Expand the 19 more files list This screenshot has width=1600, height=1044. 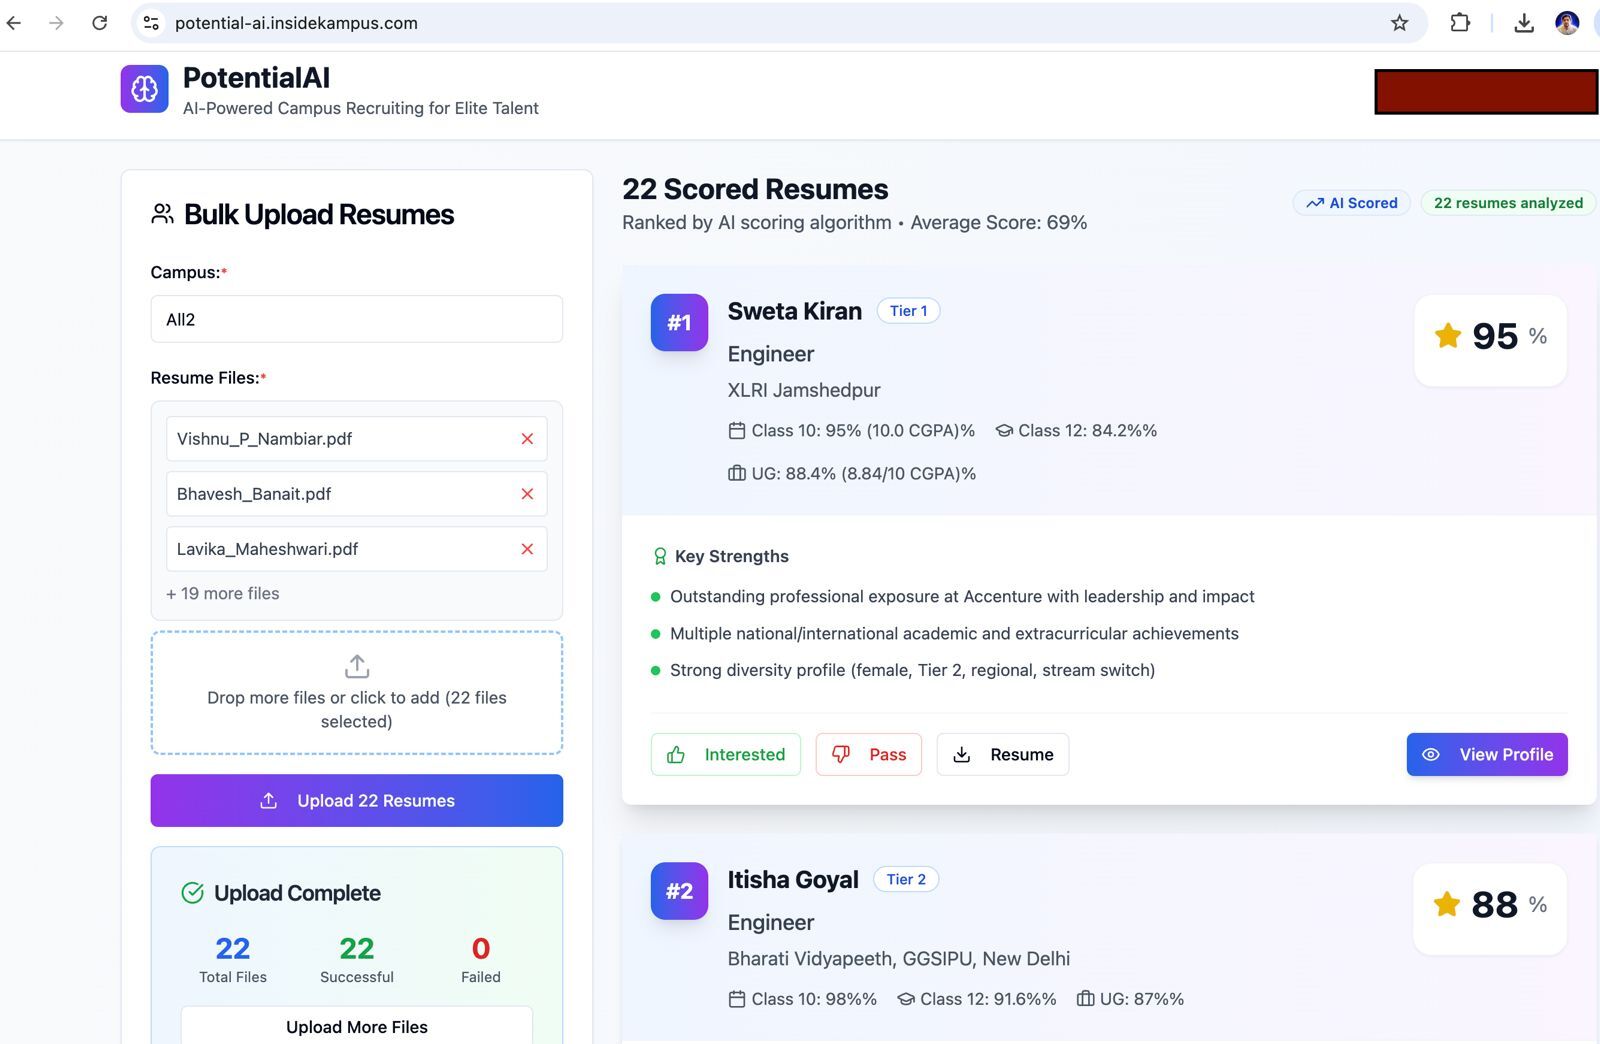coord(222,593)
